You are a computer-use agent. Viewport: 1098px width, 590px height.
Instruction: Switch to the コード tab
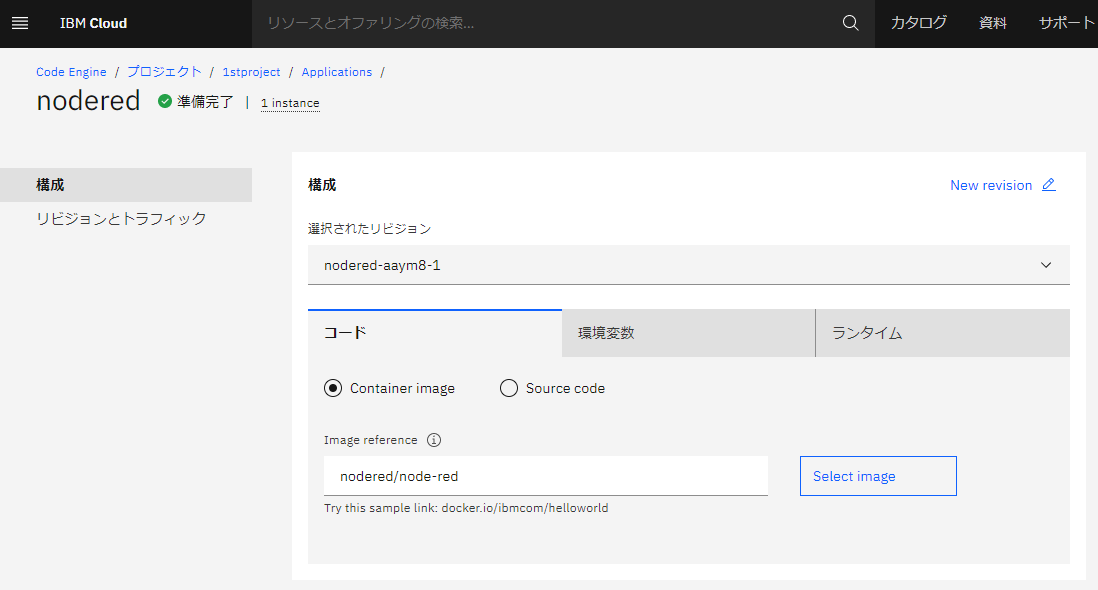coord(435,333)
